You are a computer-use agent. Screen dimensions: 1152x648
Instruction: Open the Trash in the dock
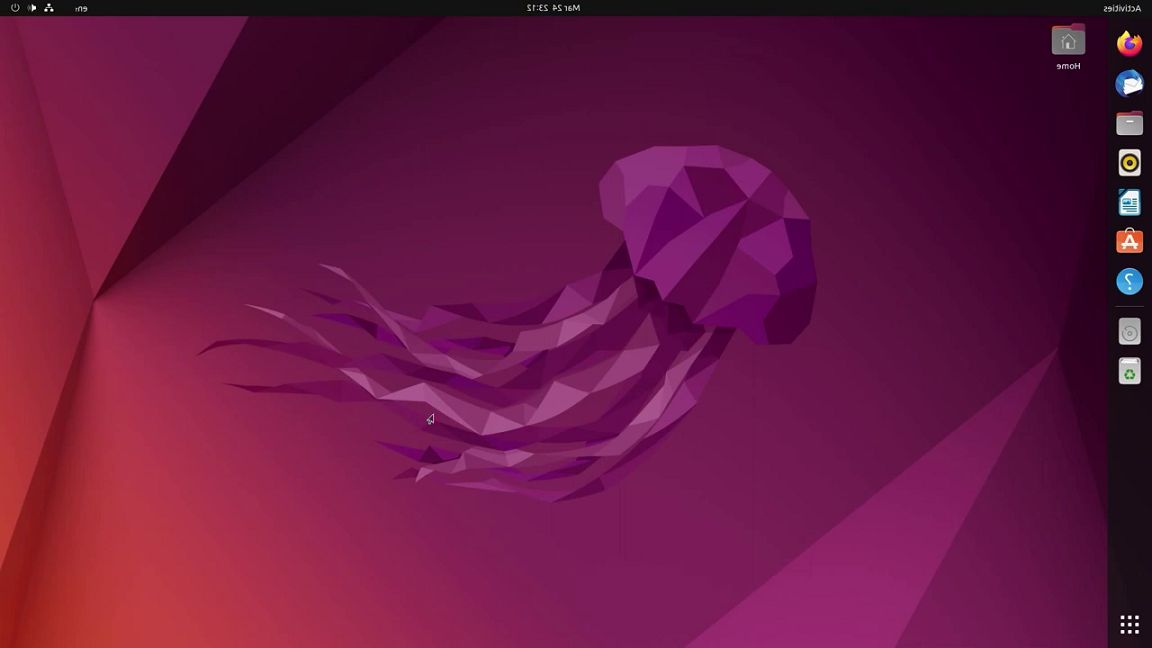tap(1129, 372)
